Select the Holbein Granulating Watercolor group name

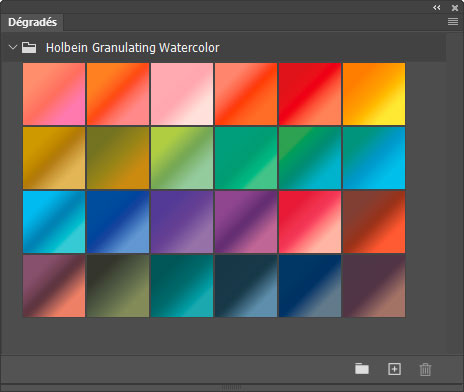click(133, 48)
